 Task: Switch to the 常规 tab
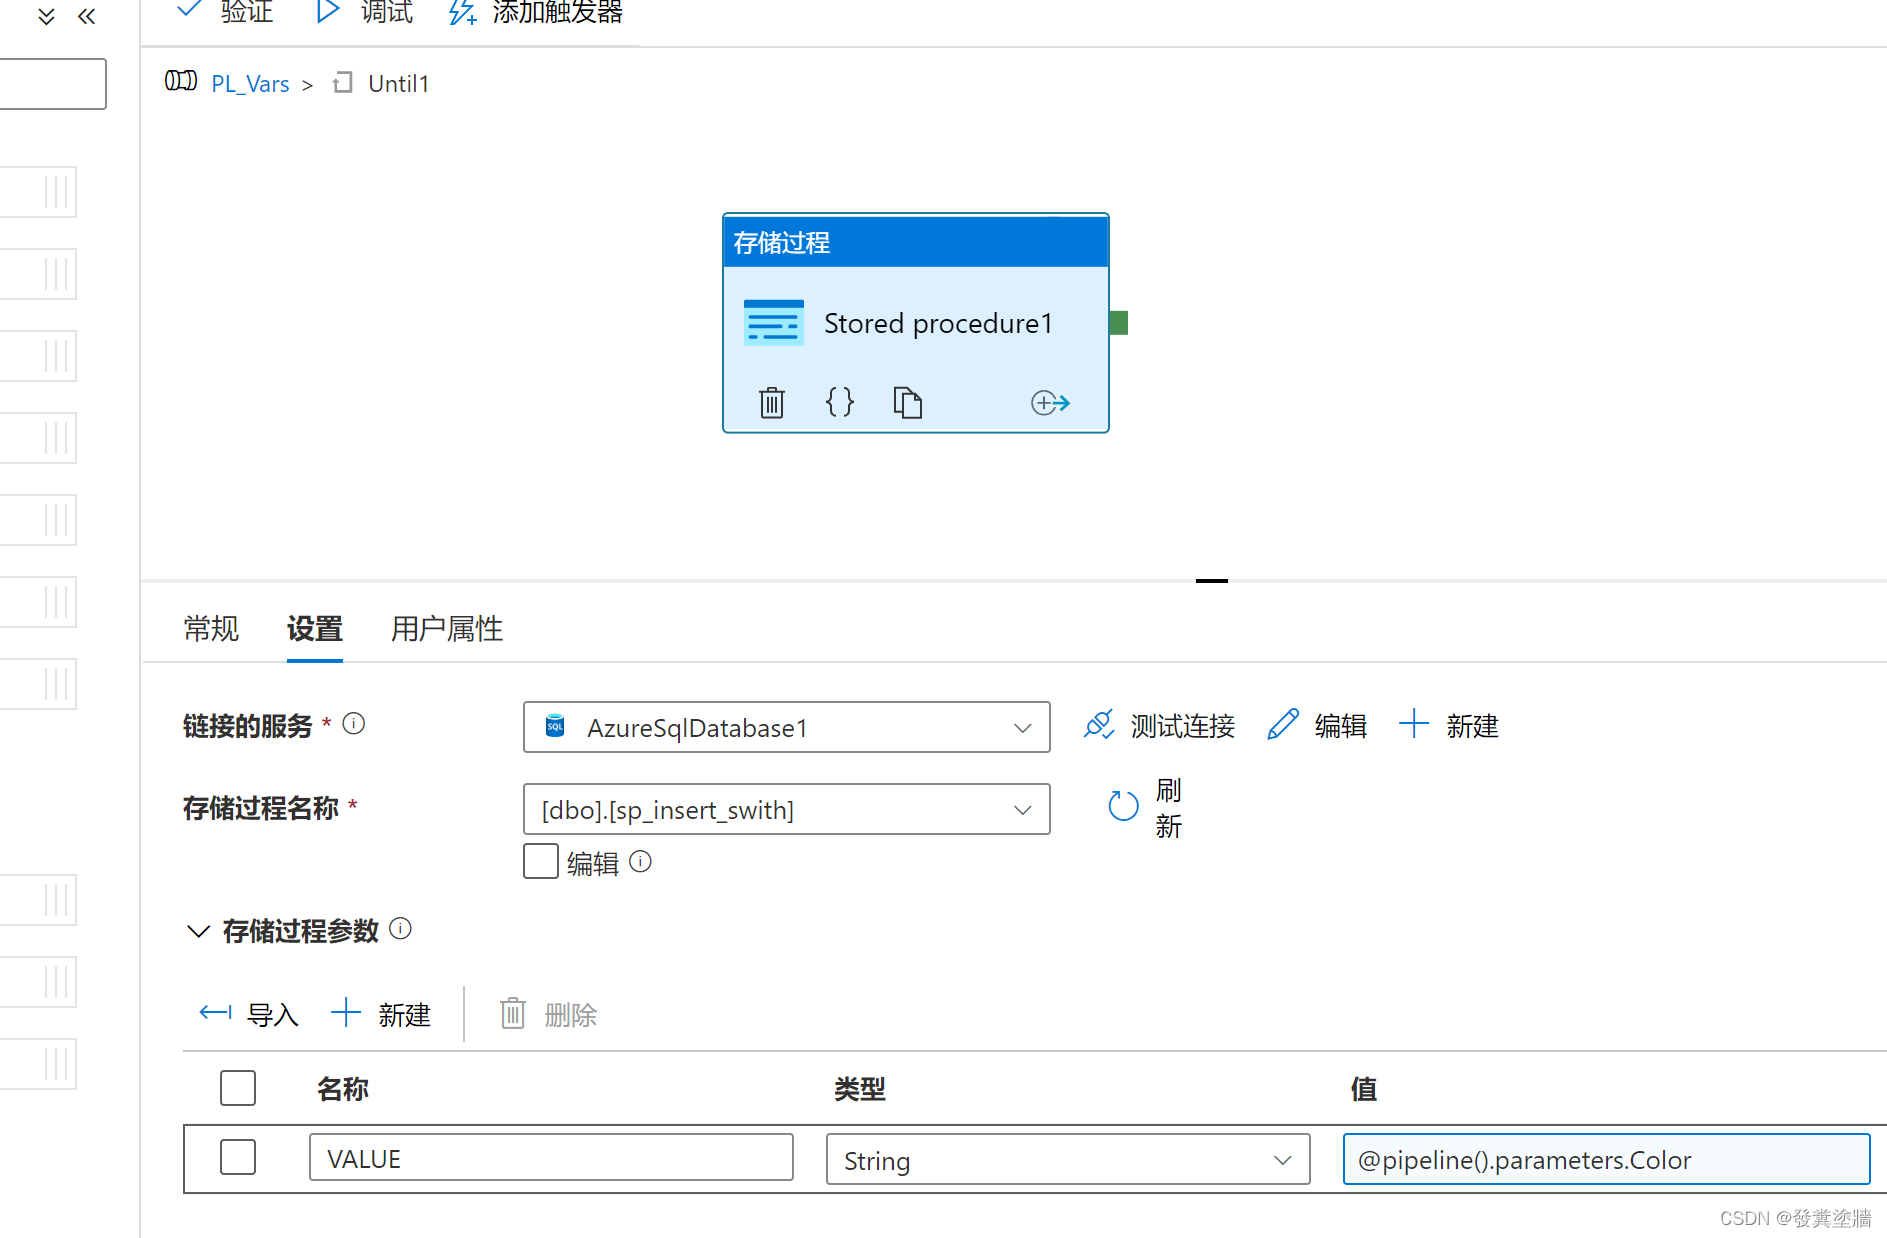click(x=211, y=629)
